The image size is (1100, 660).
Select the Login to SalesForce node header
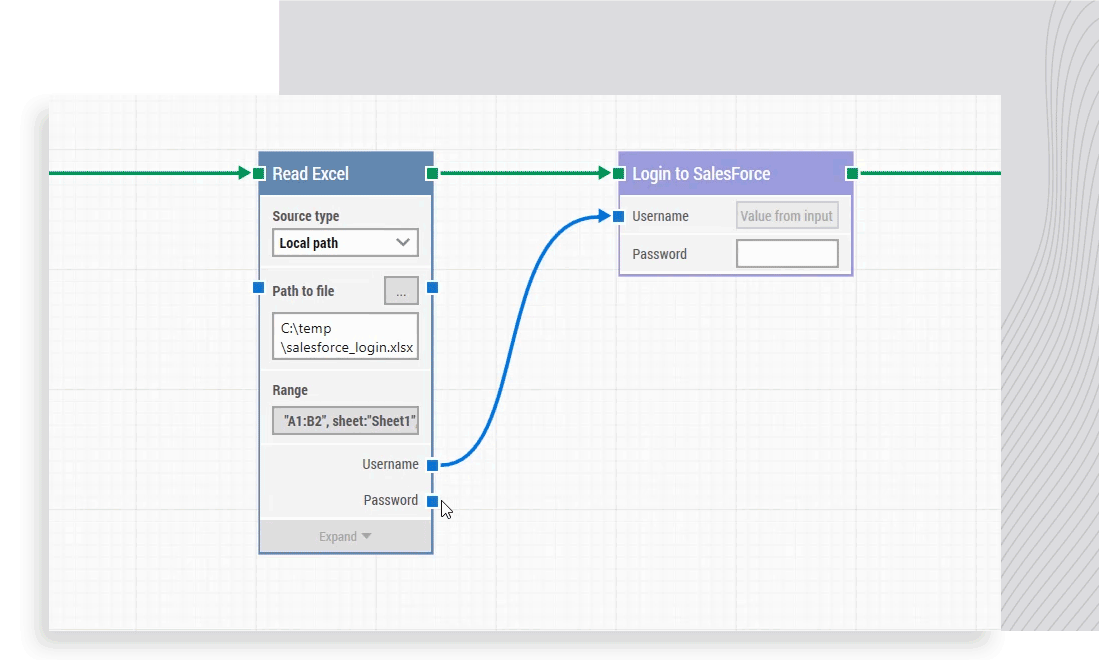(x=720, y=173)
